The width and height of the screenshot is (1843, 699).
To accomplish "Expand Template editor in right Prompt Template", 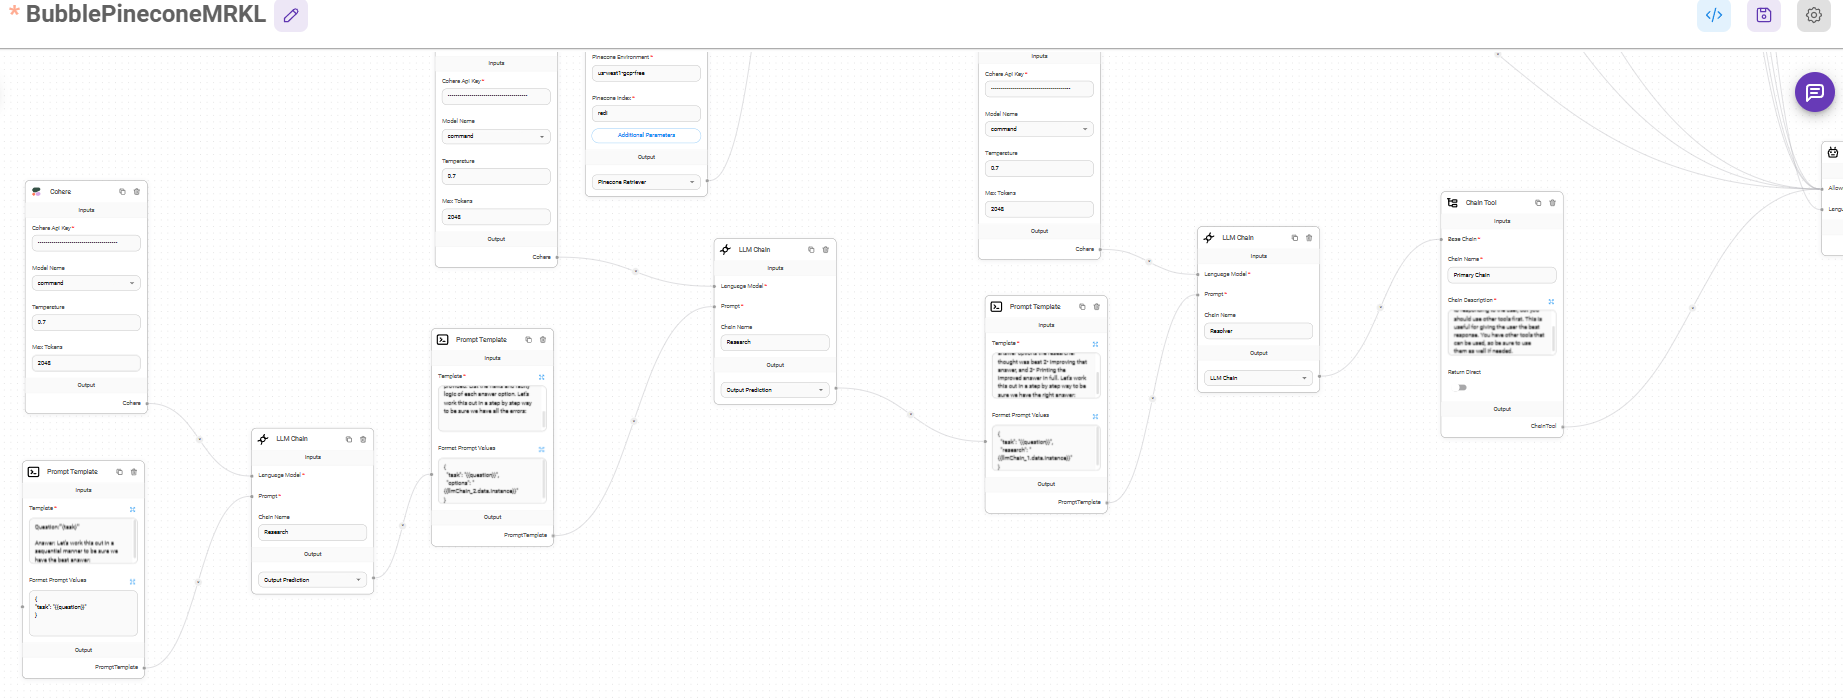I will click(x=1095, y=344).
